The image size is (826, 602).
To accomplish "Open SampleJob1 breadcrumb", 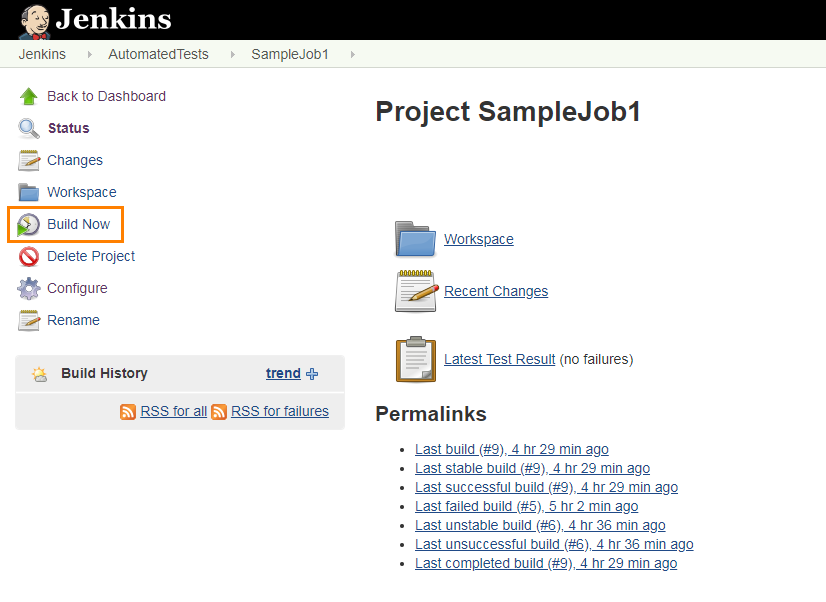I will point(290,54).
